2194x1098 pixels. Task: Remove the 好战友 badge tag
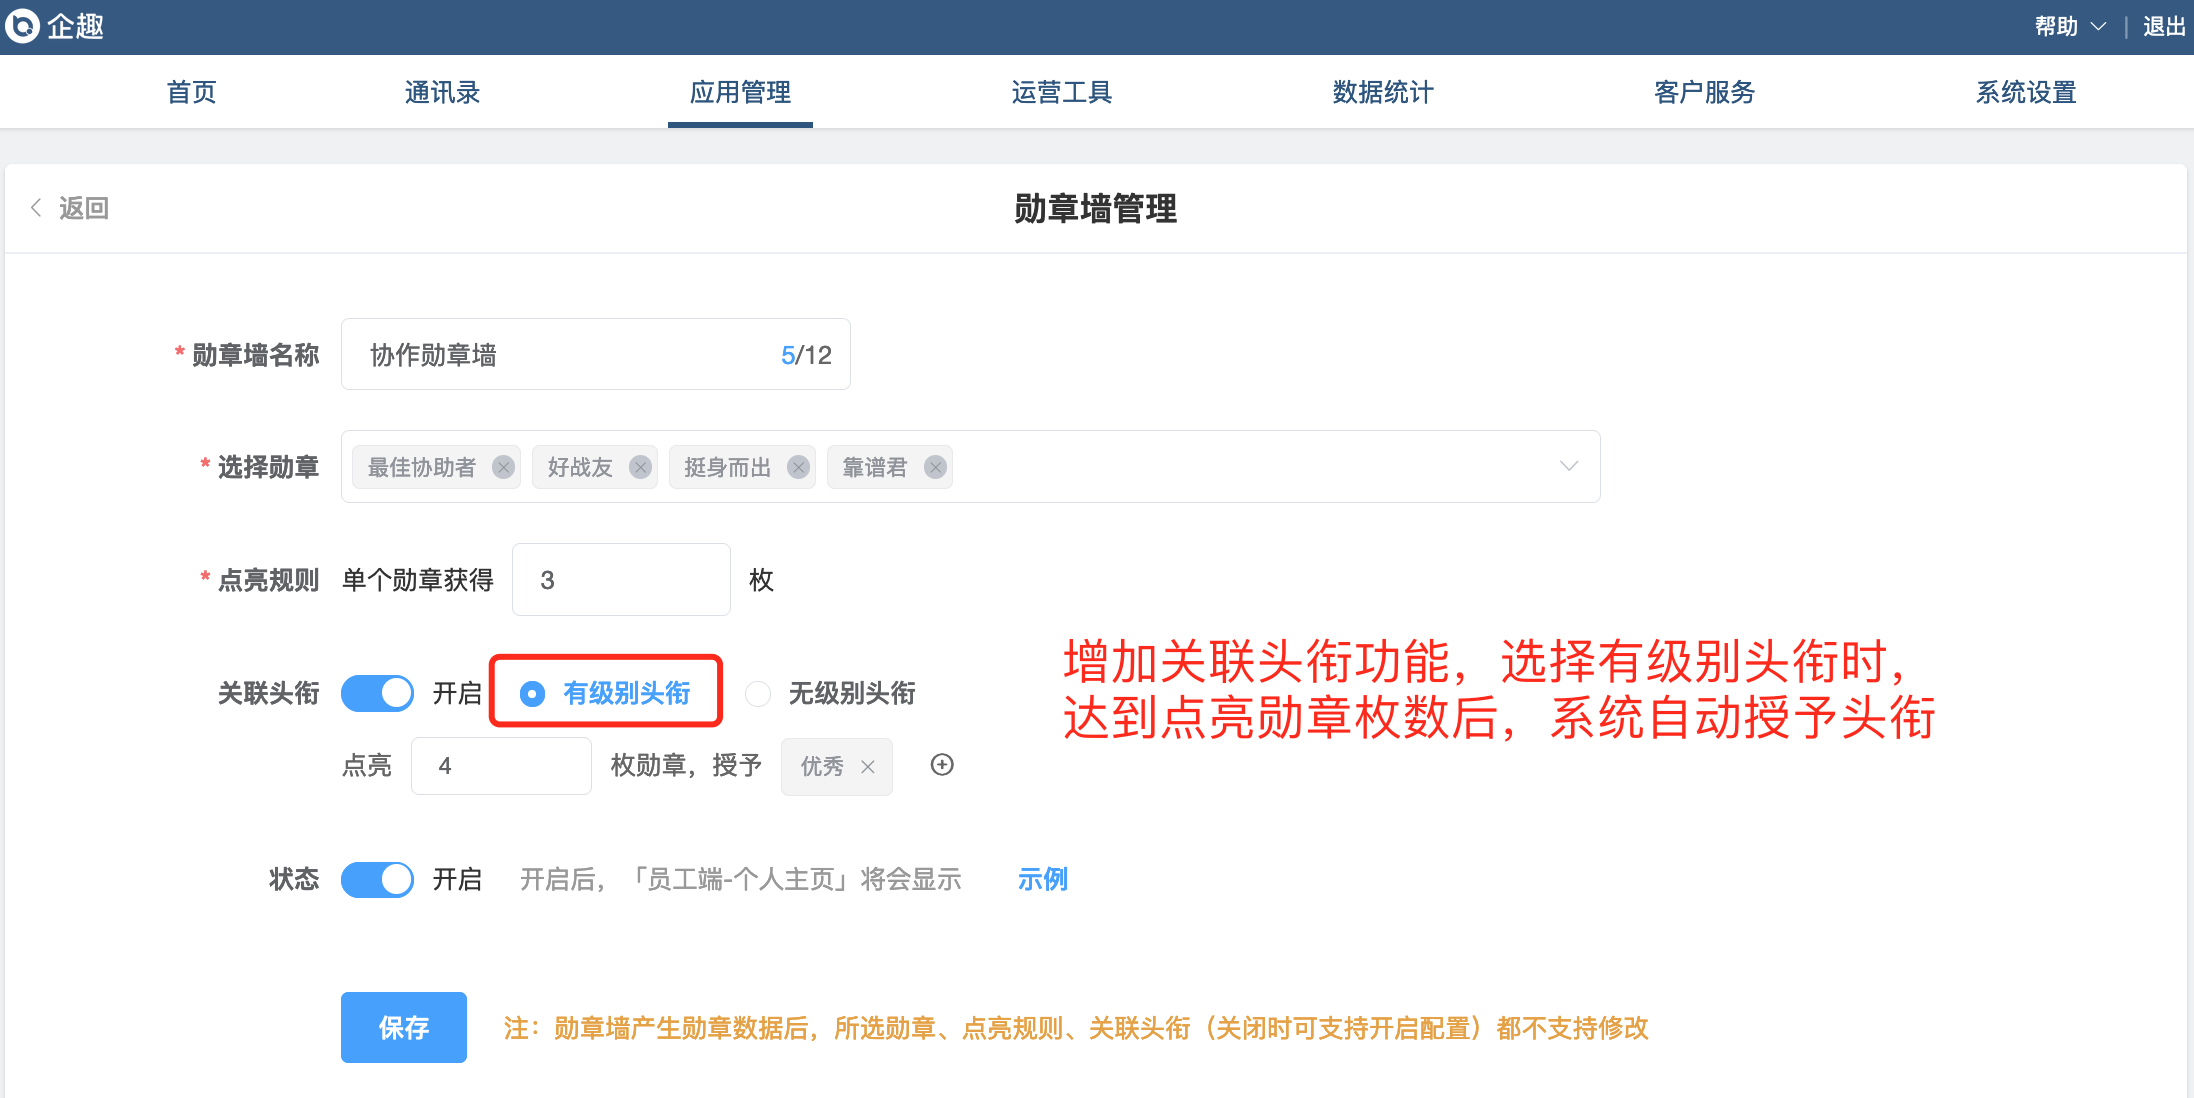point(640,467)
